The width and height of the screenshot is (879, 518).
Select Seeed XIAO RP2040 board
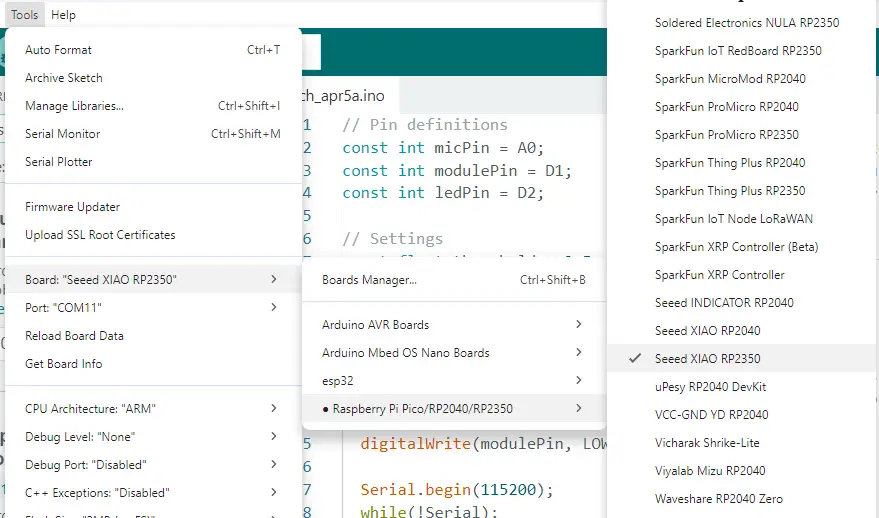coord(707,330)
